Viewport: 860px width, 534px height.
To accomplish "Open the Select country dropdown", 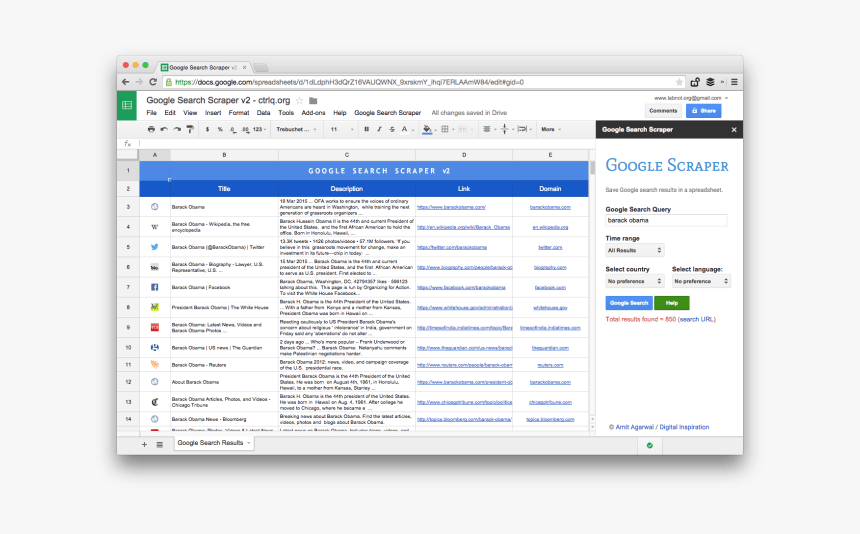I will pyautogui.click(x=635, y=281).
